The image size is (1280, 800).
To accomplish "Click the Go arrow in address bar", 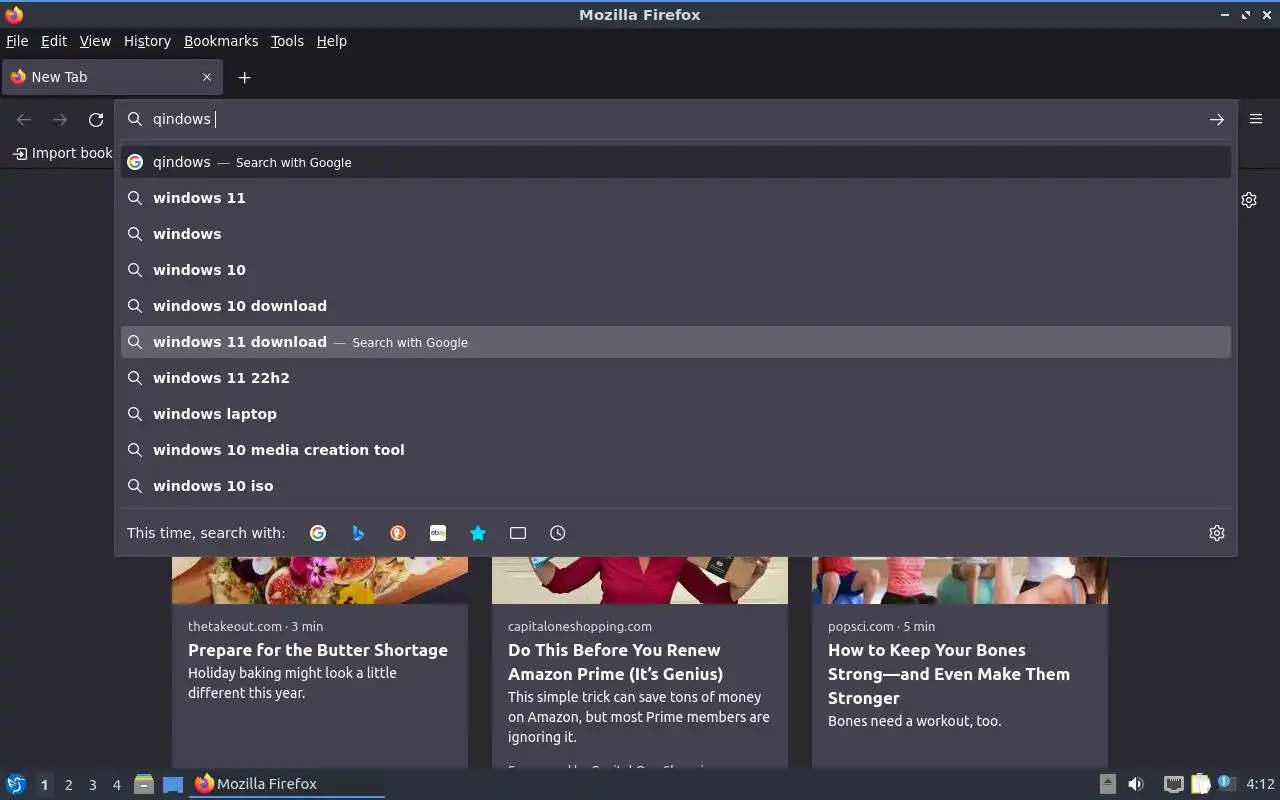I will [x=1217, y=119].
